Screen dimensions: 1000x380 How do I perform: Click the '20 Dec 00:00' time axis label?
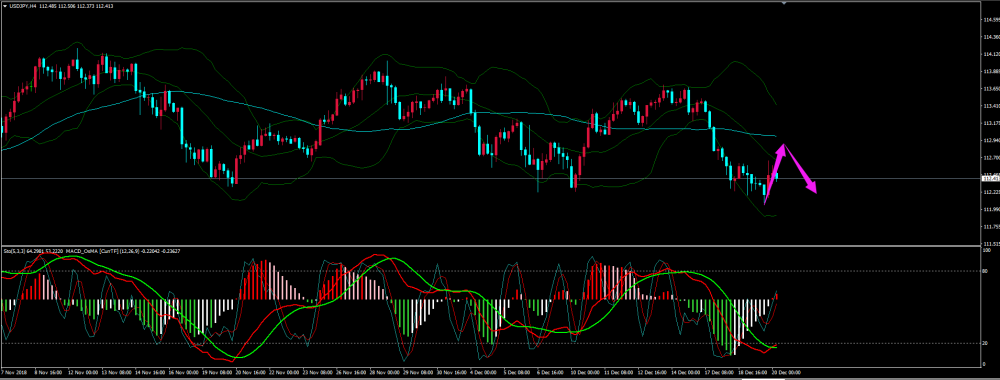[x=786, y=371]
